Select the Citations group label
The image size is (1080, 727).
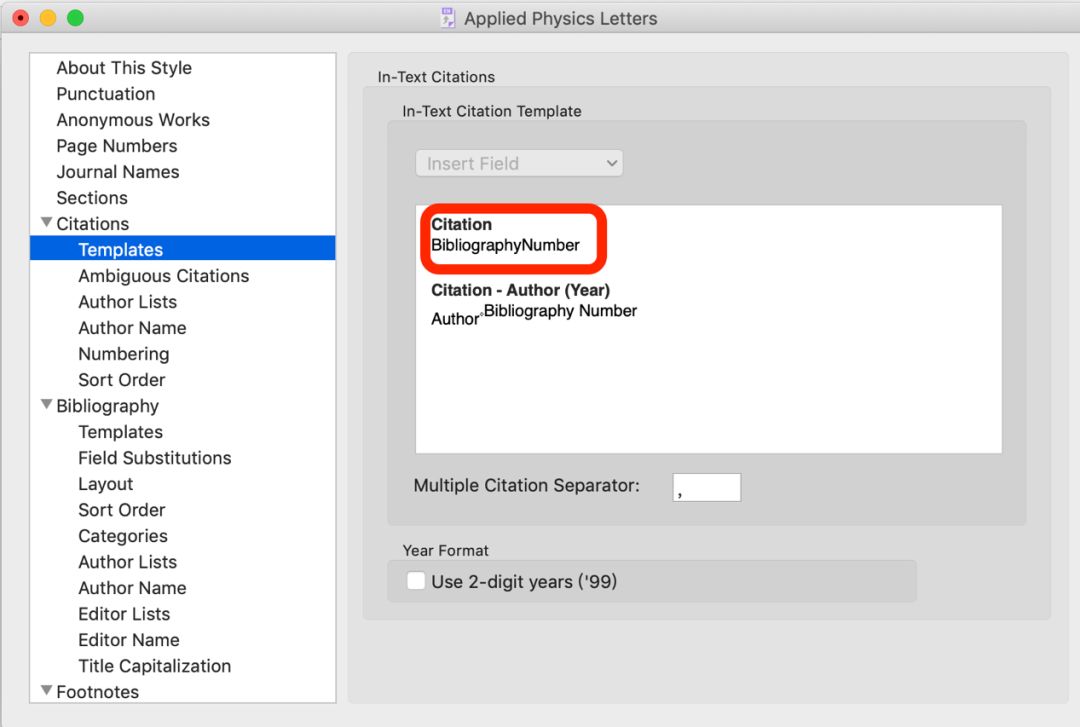point(92,224)
